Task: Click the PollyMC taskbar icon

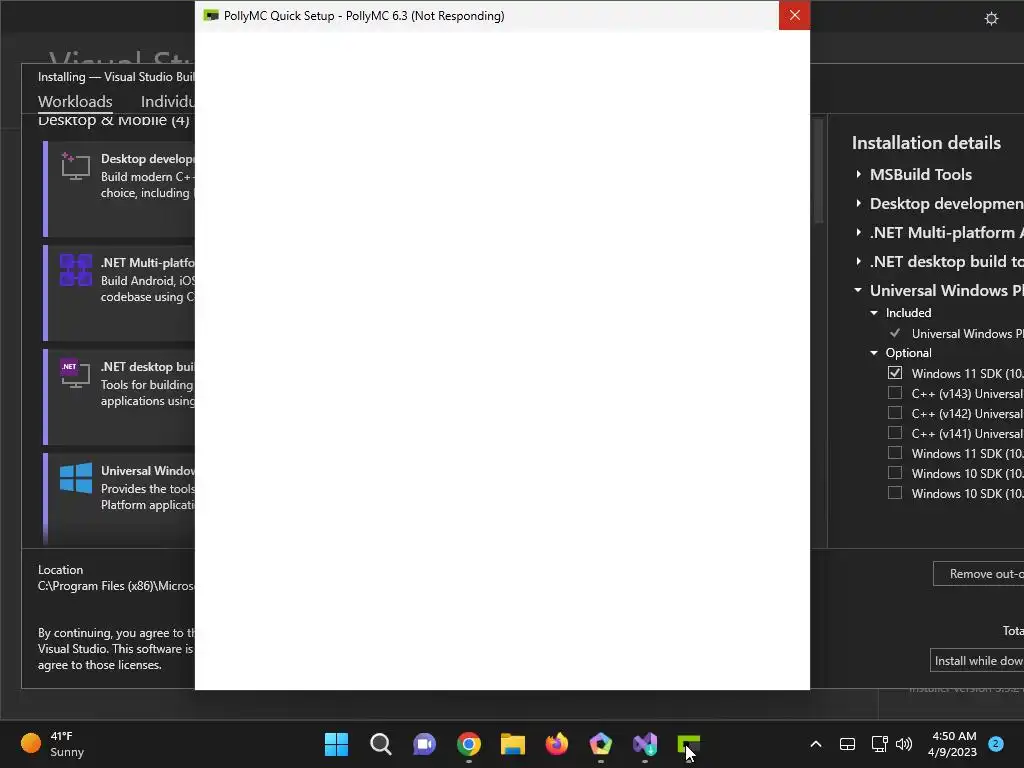Action: (x=688, y=744)
